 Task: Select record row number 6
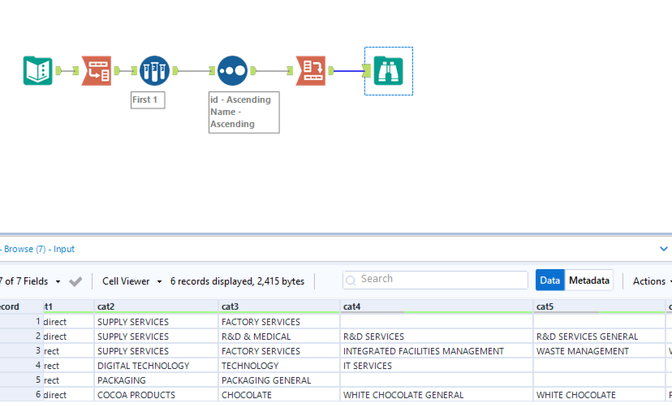(21, 394)
